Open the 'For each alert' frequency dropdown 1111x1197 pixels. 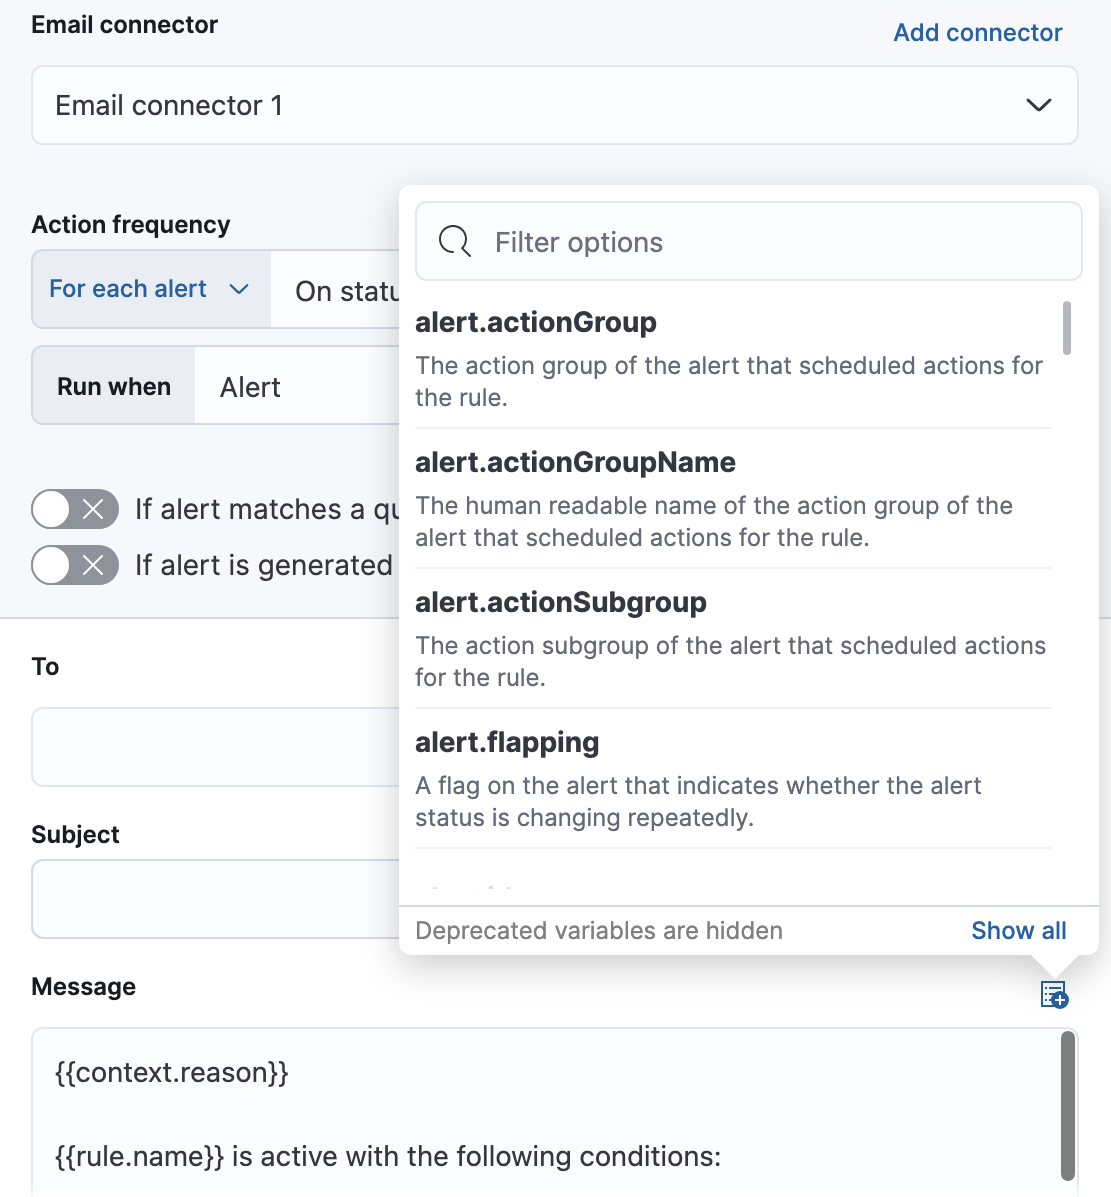coord(149,288)
